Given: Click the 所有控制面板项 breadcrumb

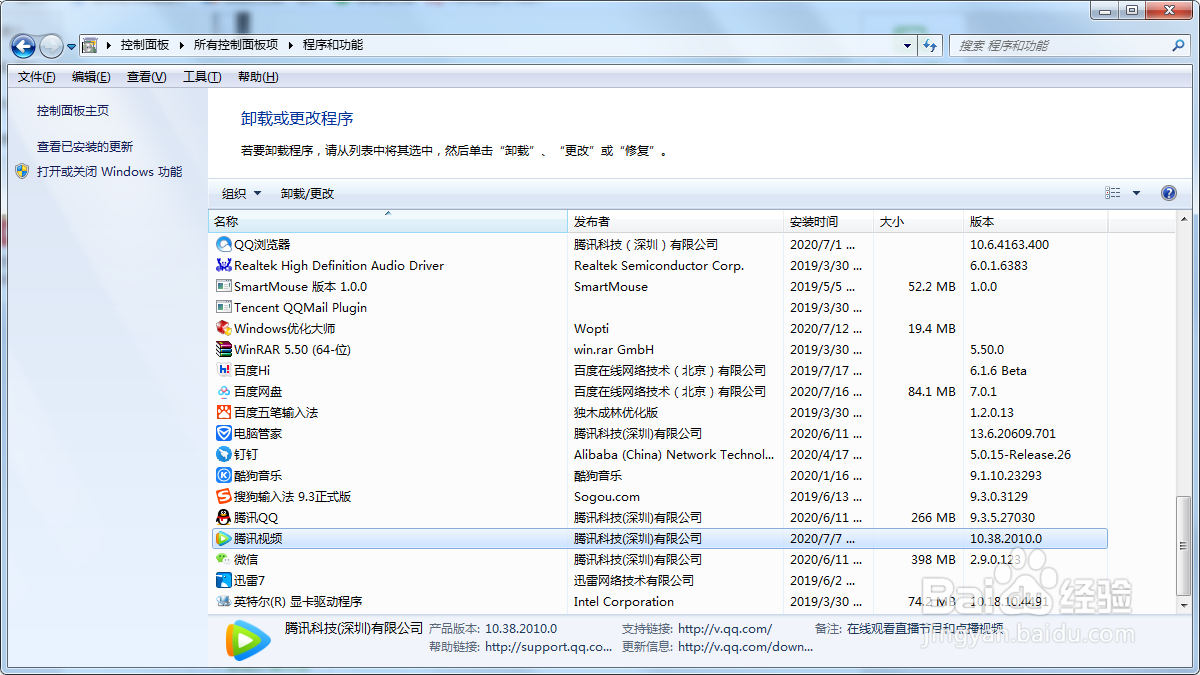Looking at the screenshot, I should coord(236,45).
